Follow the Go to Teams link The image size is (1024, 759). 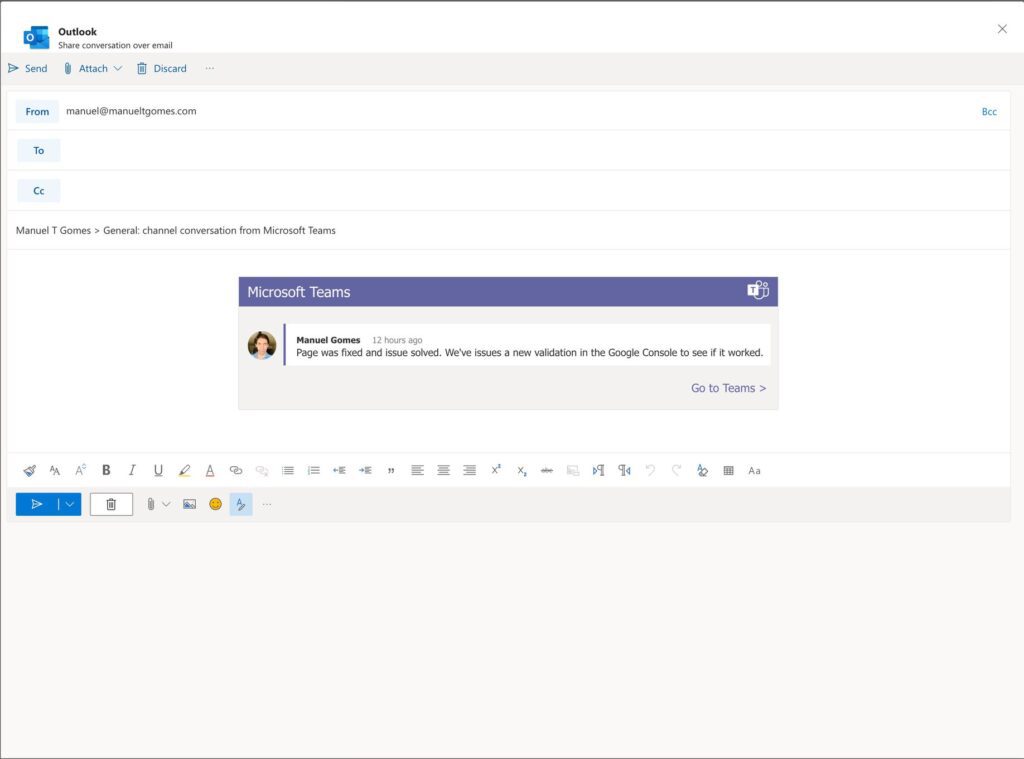pyautogui.click(x=728, y=388)
